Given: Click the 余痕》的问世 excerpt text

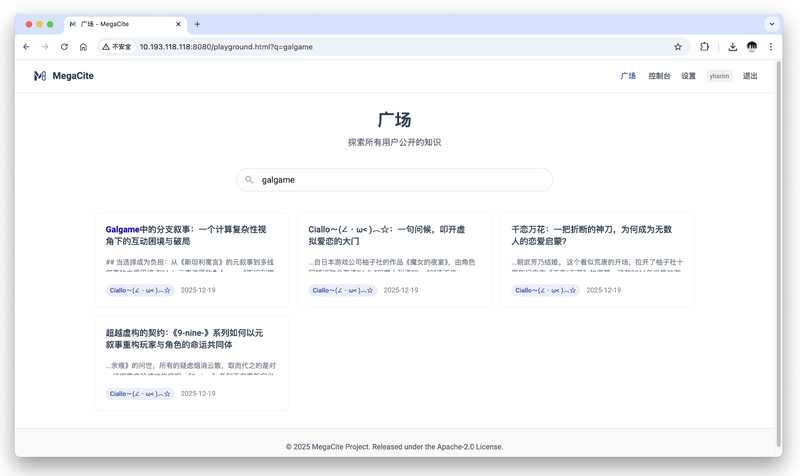Looking at the screenshot, I should (191, 368).
